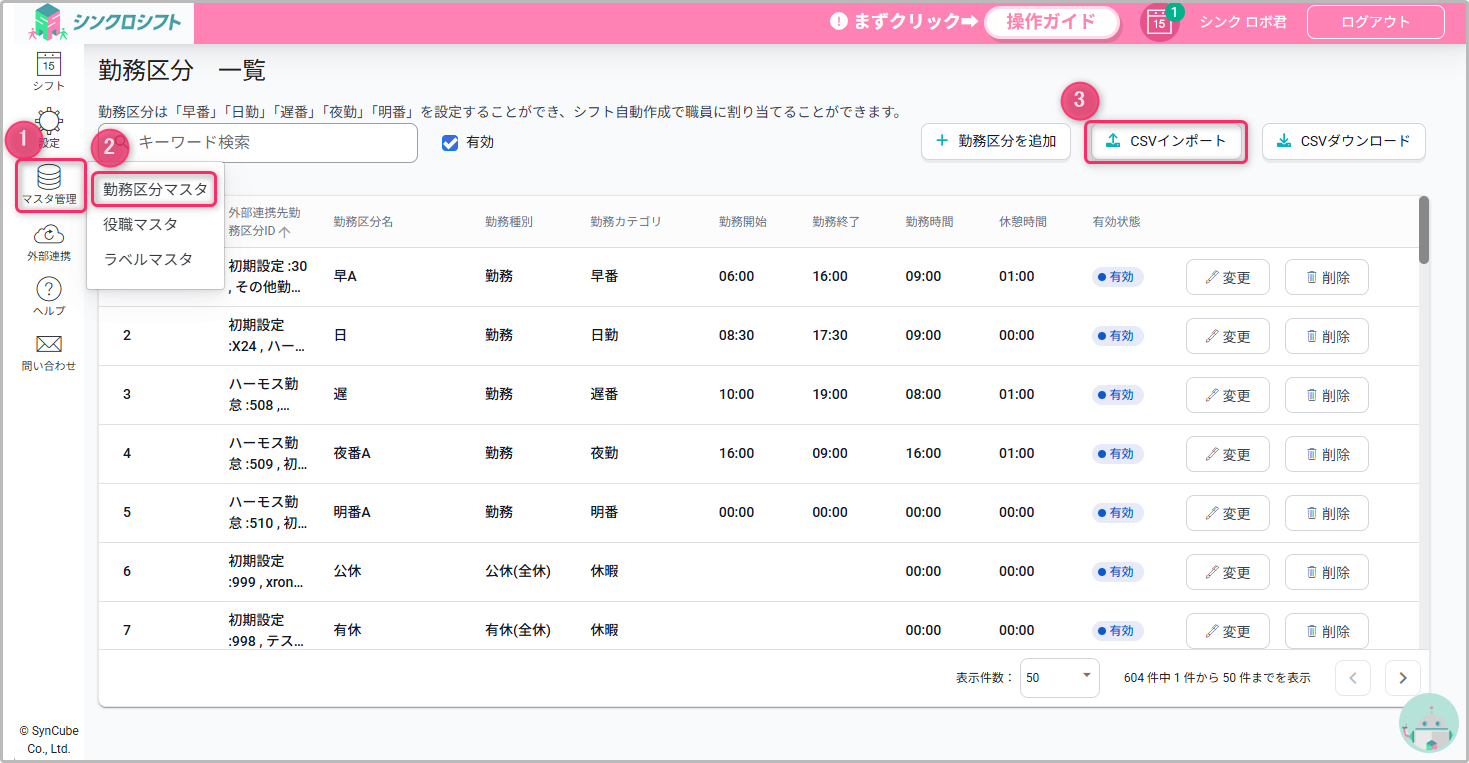Go to next page of results
Viewport: 1469px width, 763px height.
point(1402,678)
